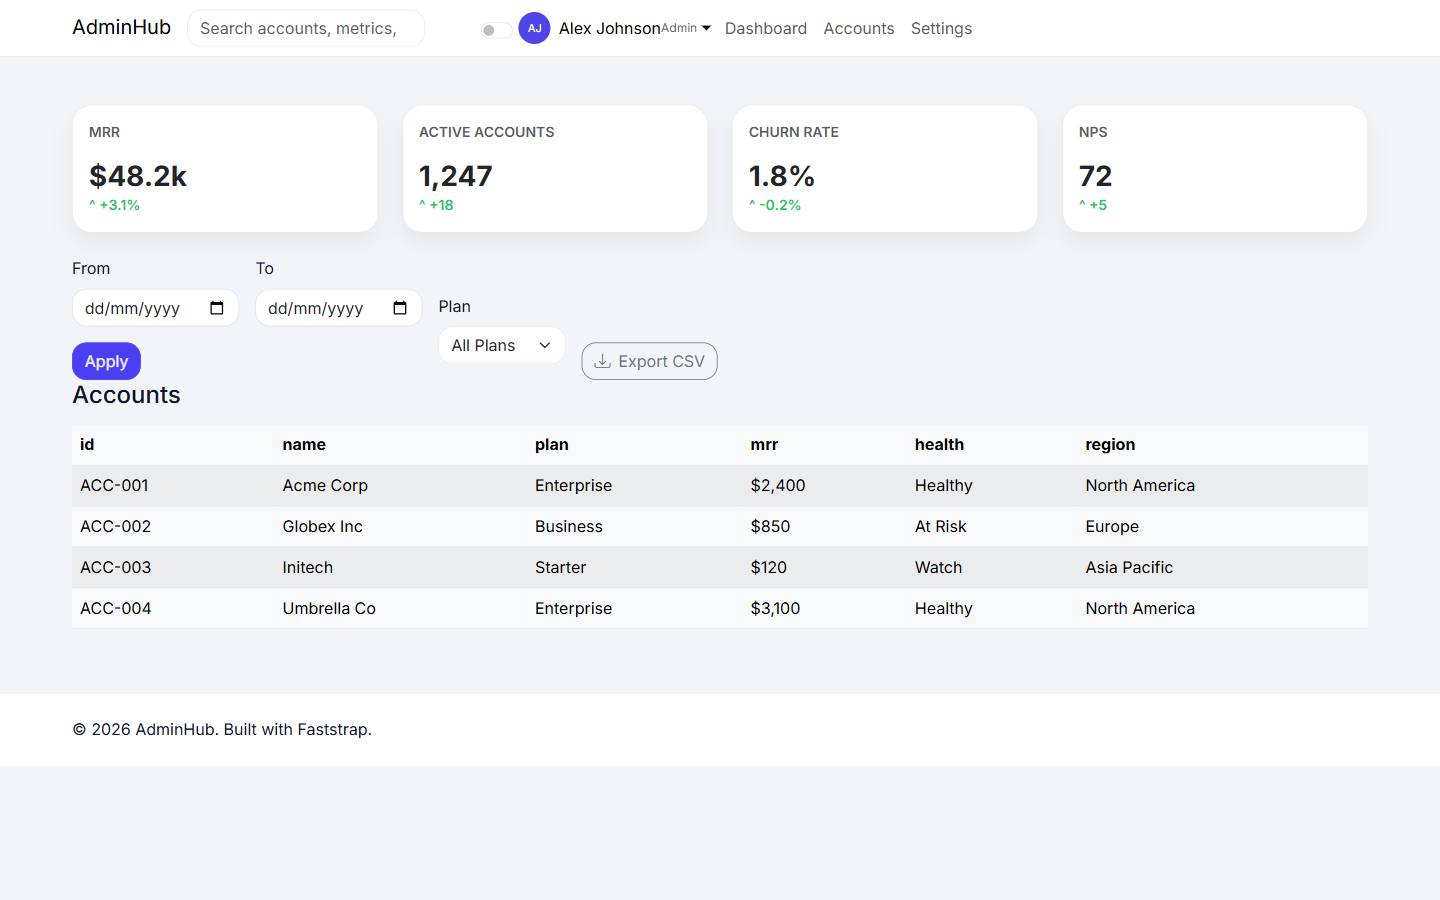Open the From date calendar picker icon
Viewport: 1440px width, 900px height.
click(x=217, y=308)
